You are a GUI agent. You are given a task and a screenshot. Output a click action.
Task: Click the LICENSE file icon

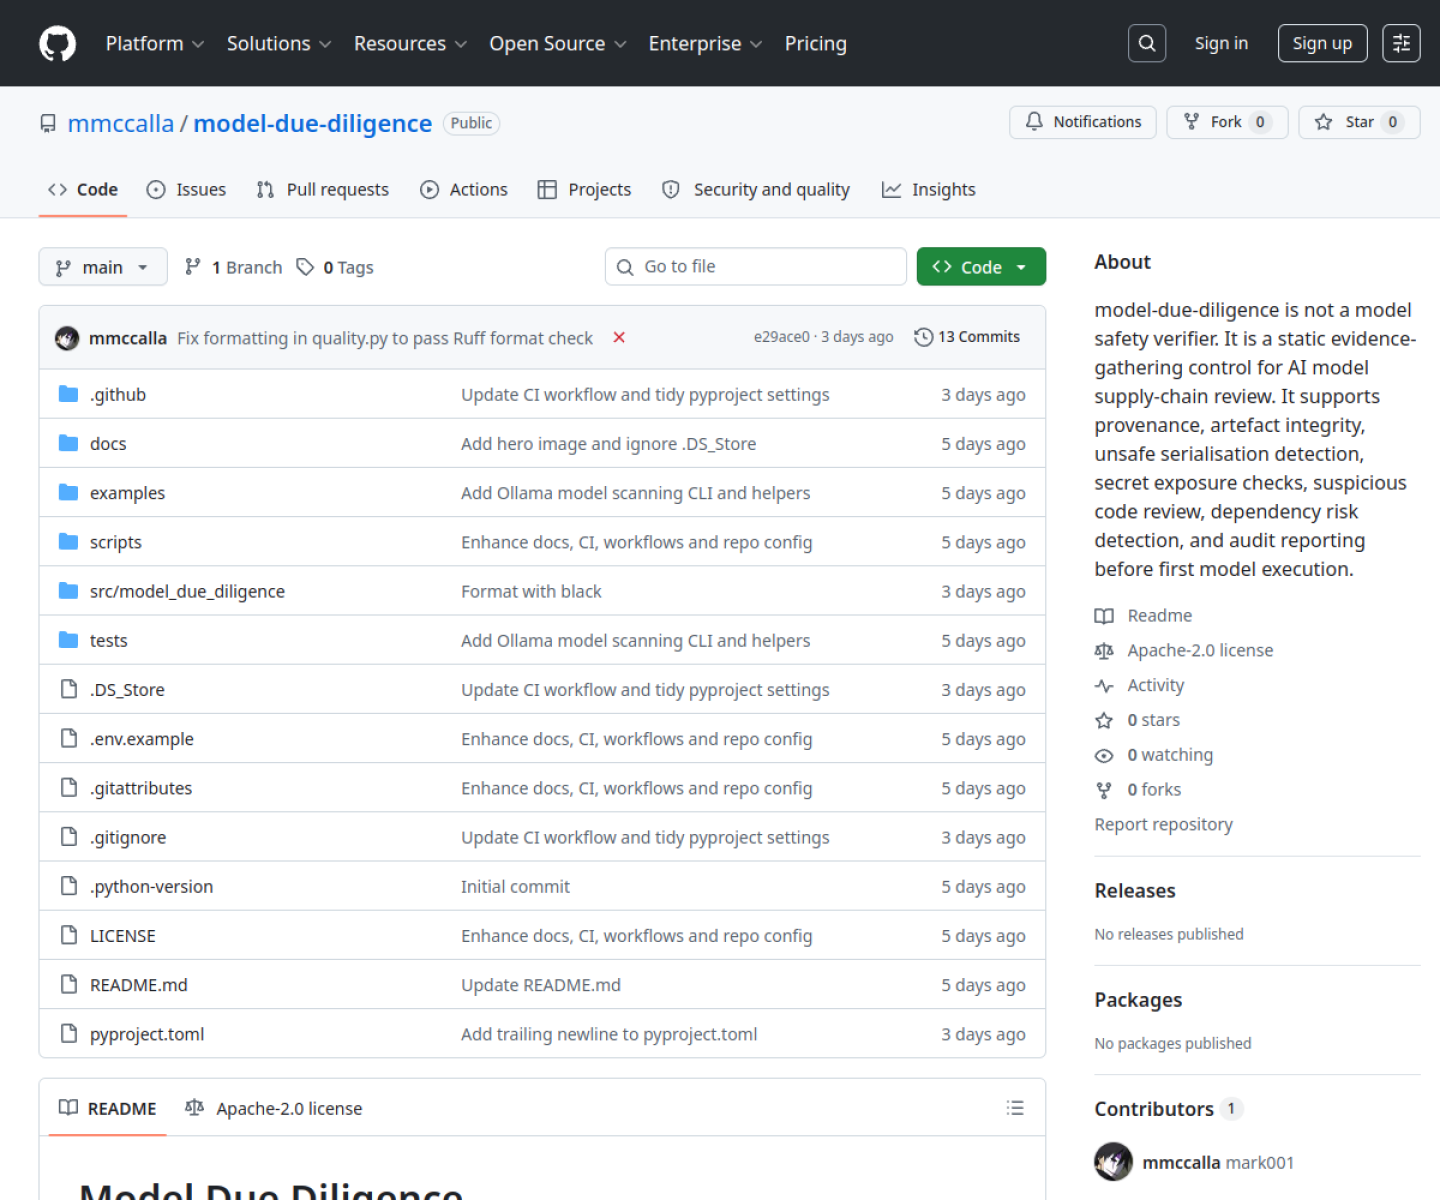click(69, 935)
